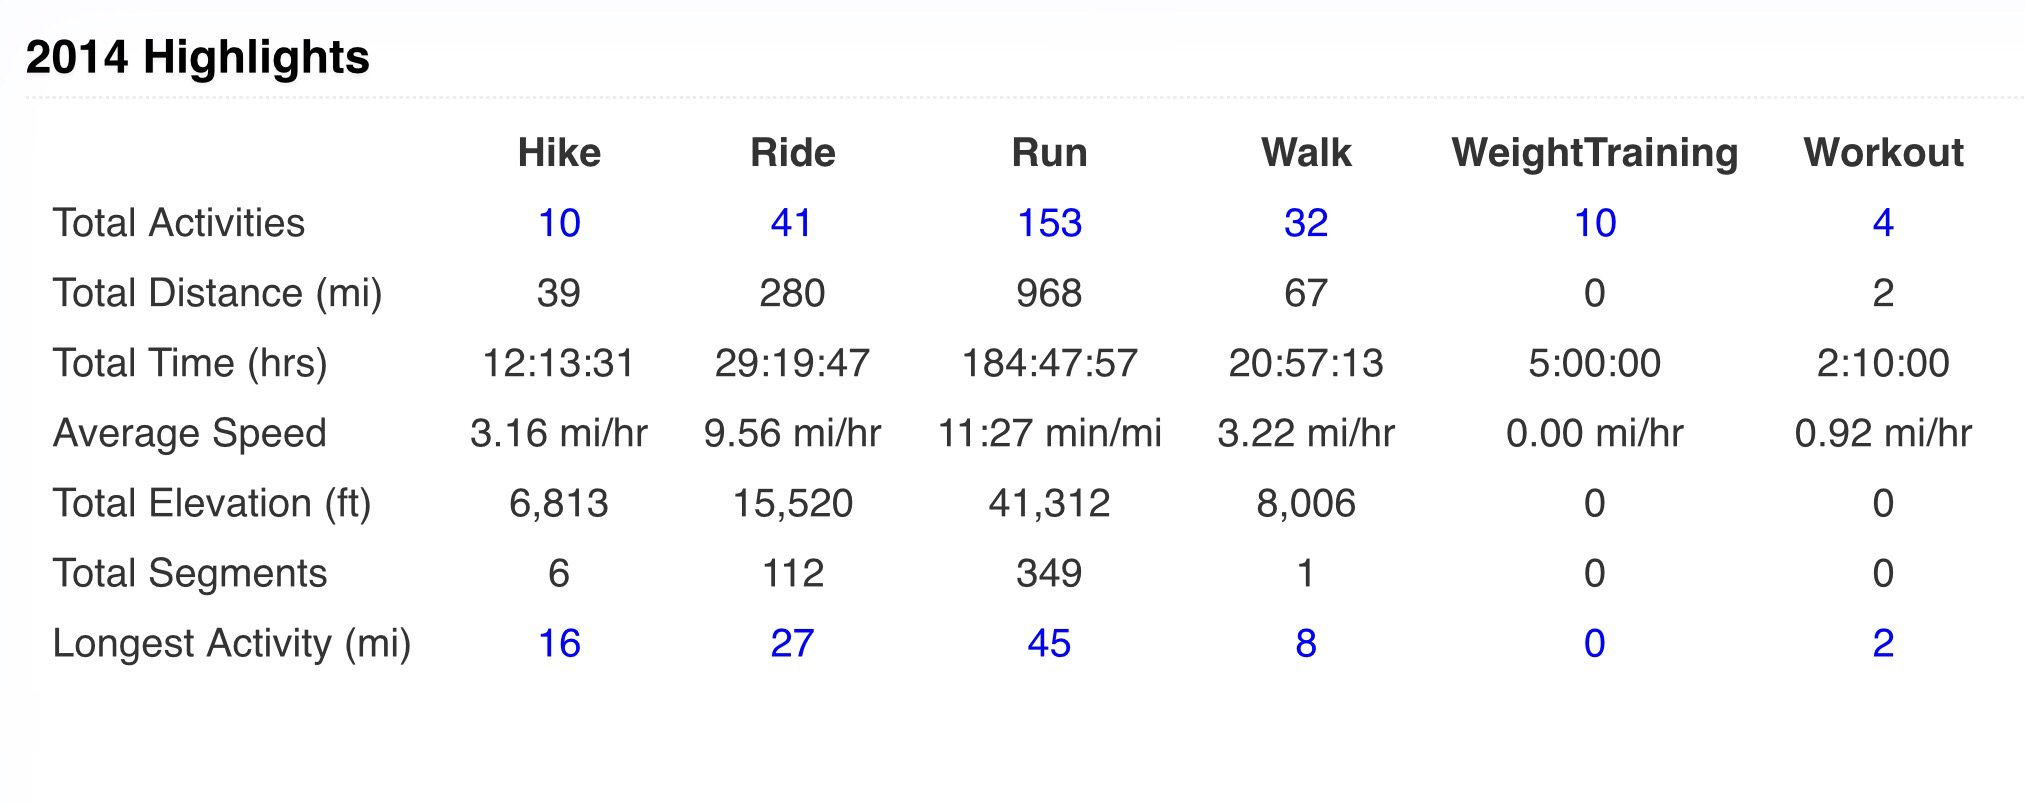Open Hike total activities link 10
The image size is (2025, 804).
[x=559, y=223]
